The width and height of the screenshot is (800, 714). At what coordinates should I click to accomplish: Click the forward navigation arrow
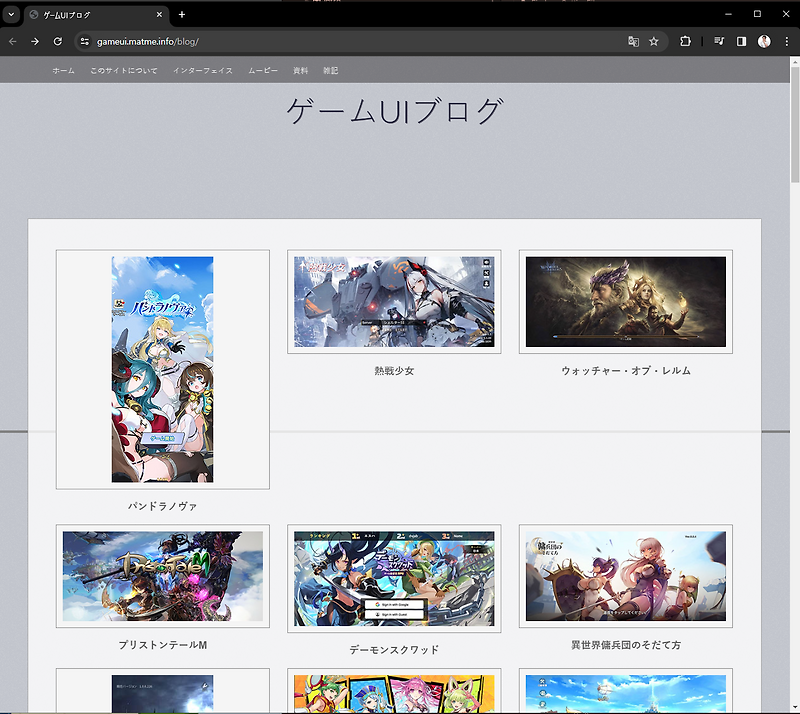coord(36,41)
